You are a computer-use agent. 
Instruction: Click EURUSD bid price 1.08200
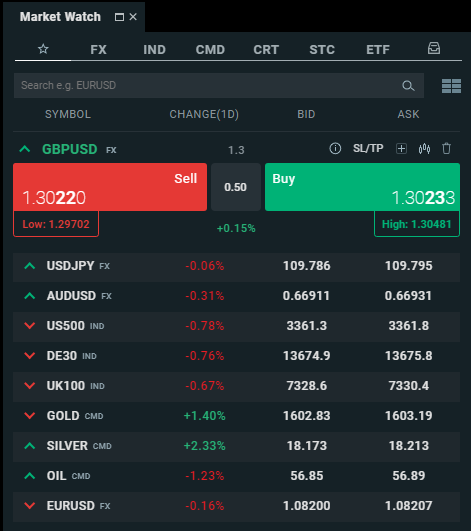click(x=307, y=506)
